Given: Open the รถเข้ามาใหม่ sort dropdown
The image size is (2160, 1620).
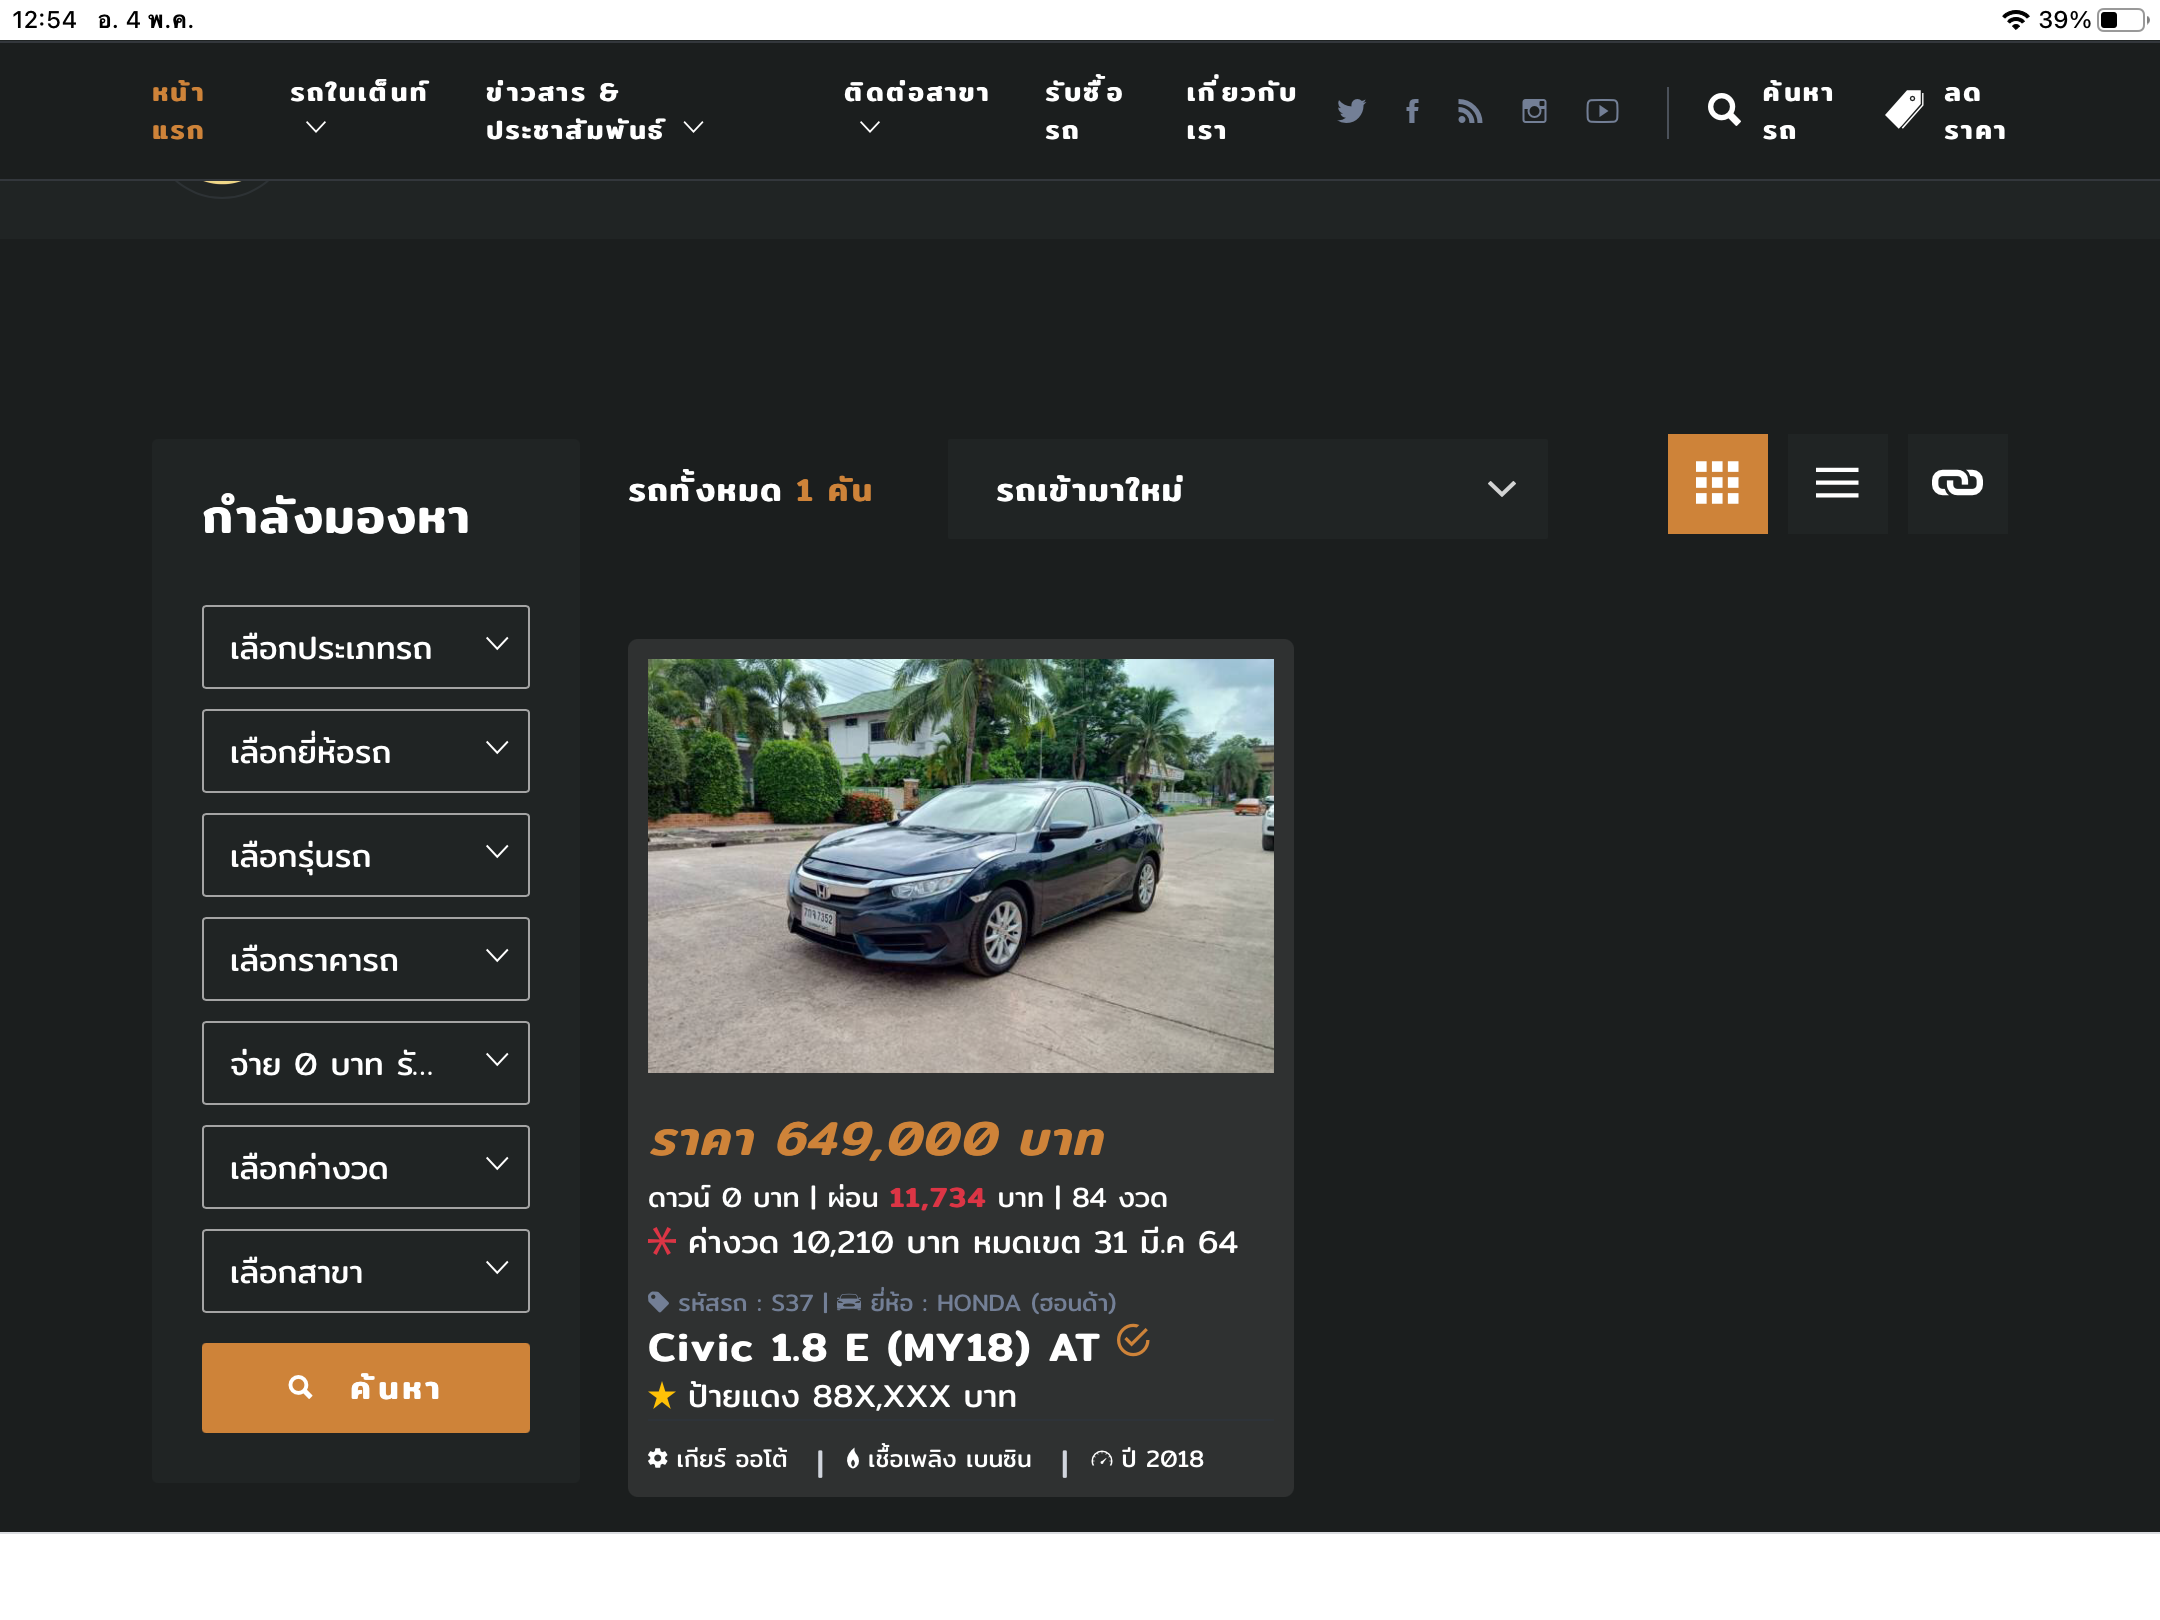Looking at the screenshot, I should click(x=1247, y=489).
